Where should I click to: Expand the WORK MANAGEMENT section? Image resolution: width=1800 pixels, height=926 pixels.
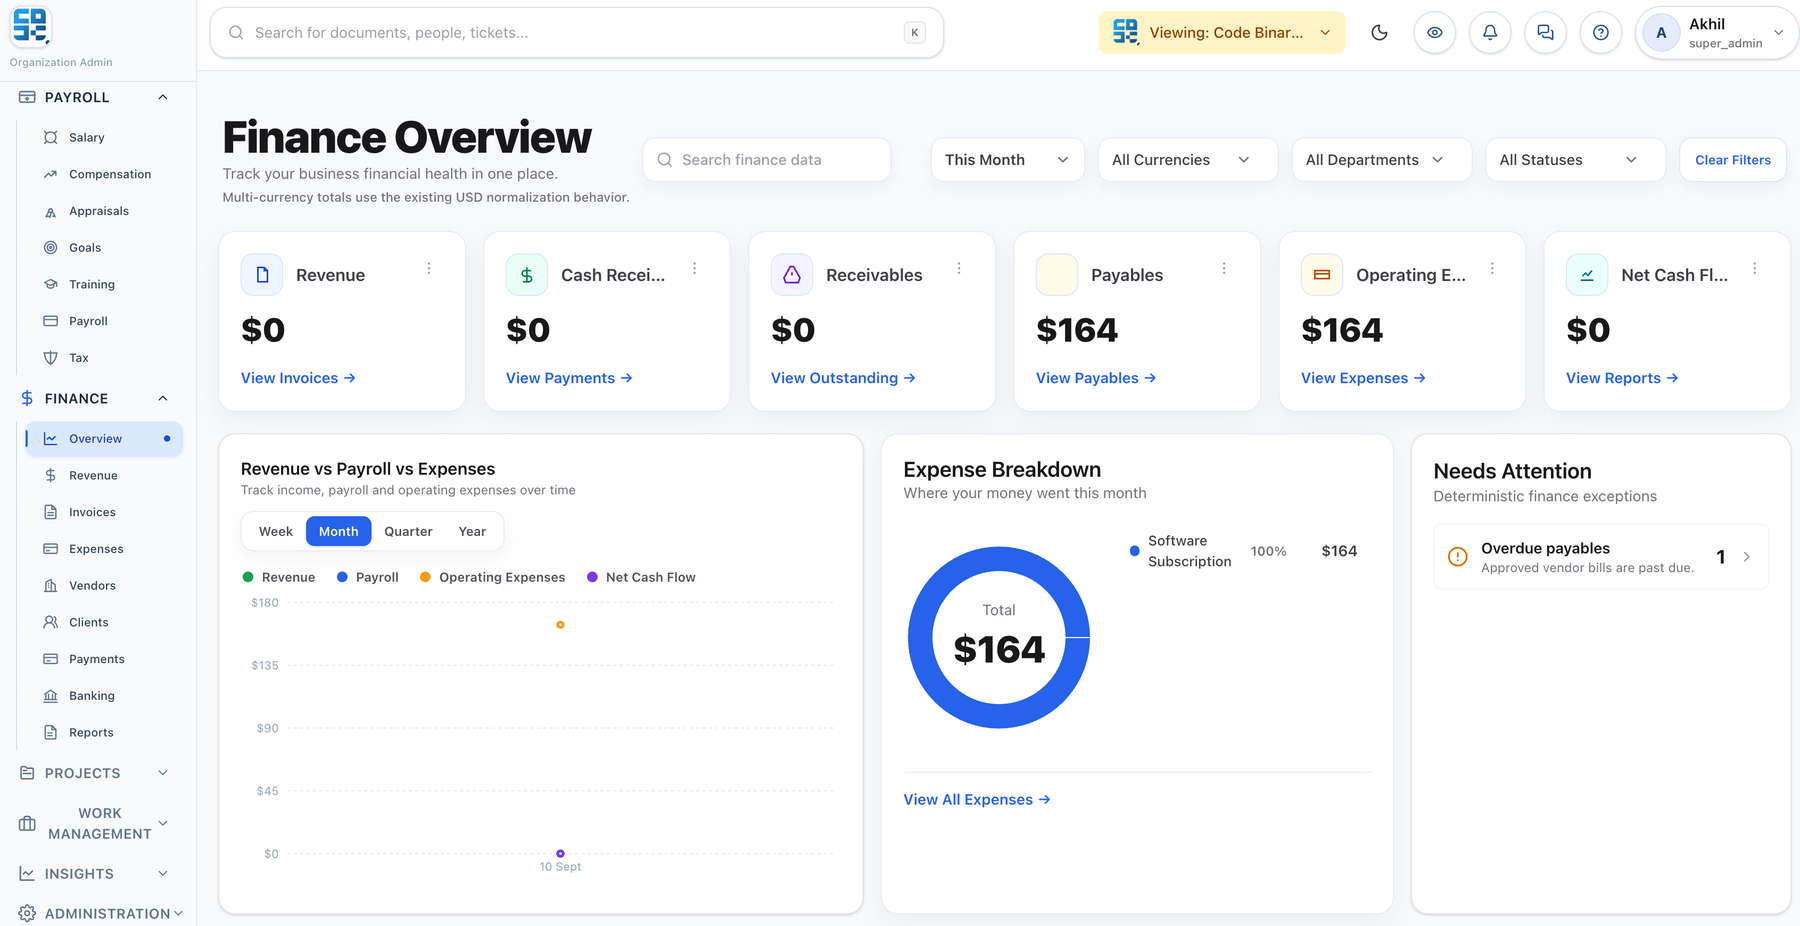(x=94, y=824)
